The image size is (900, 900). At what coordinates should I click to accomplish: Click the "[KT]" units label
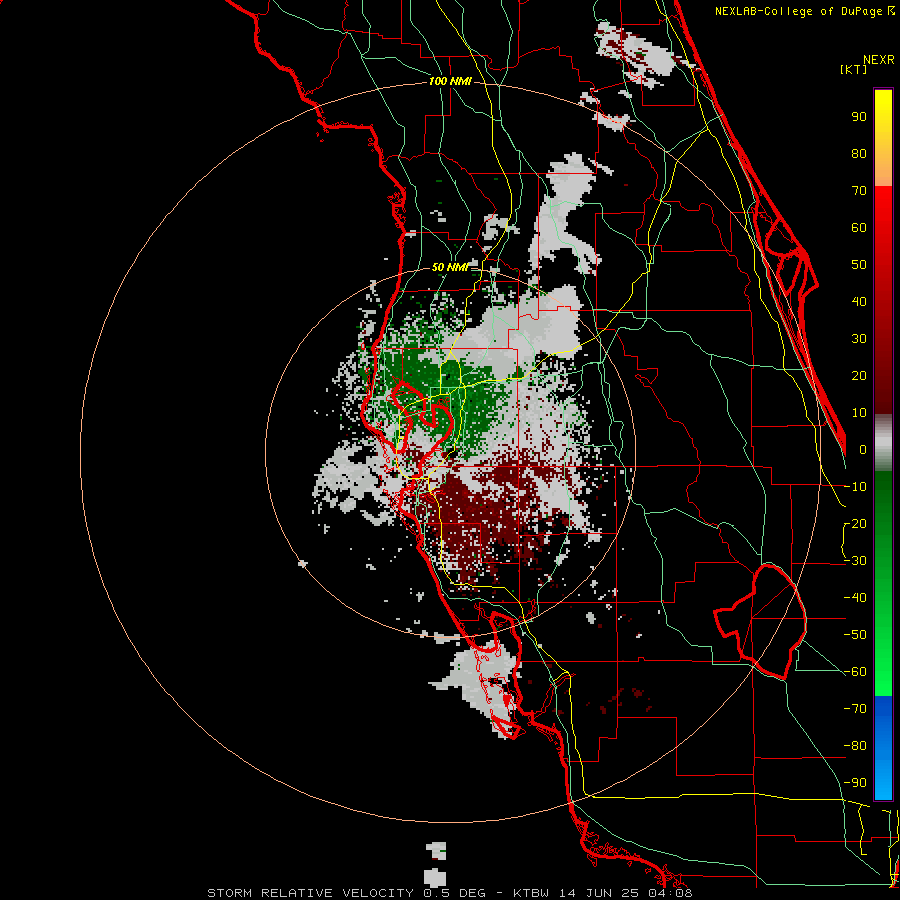click(854, 69)
